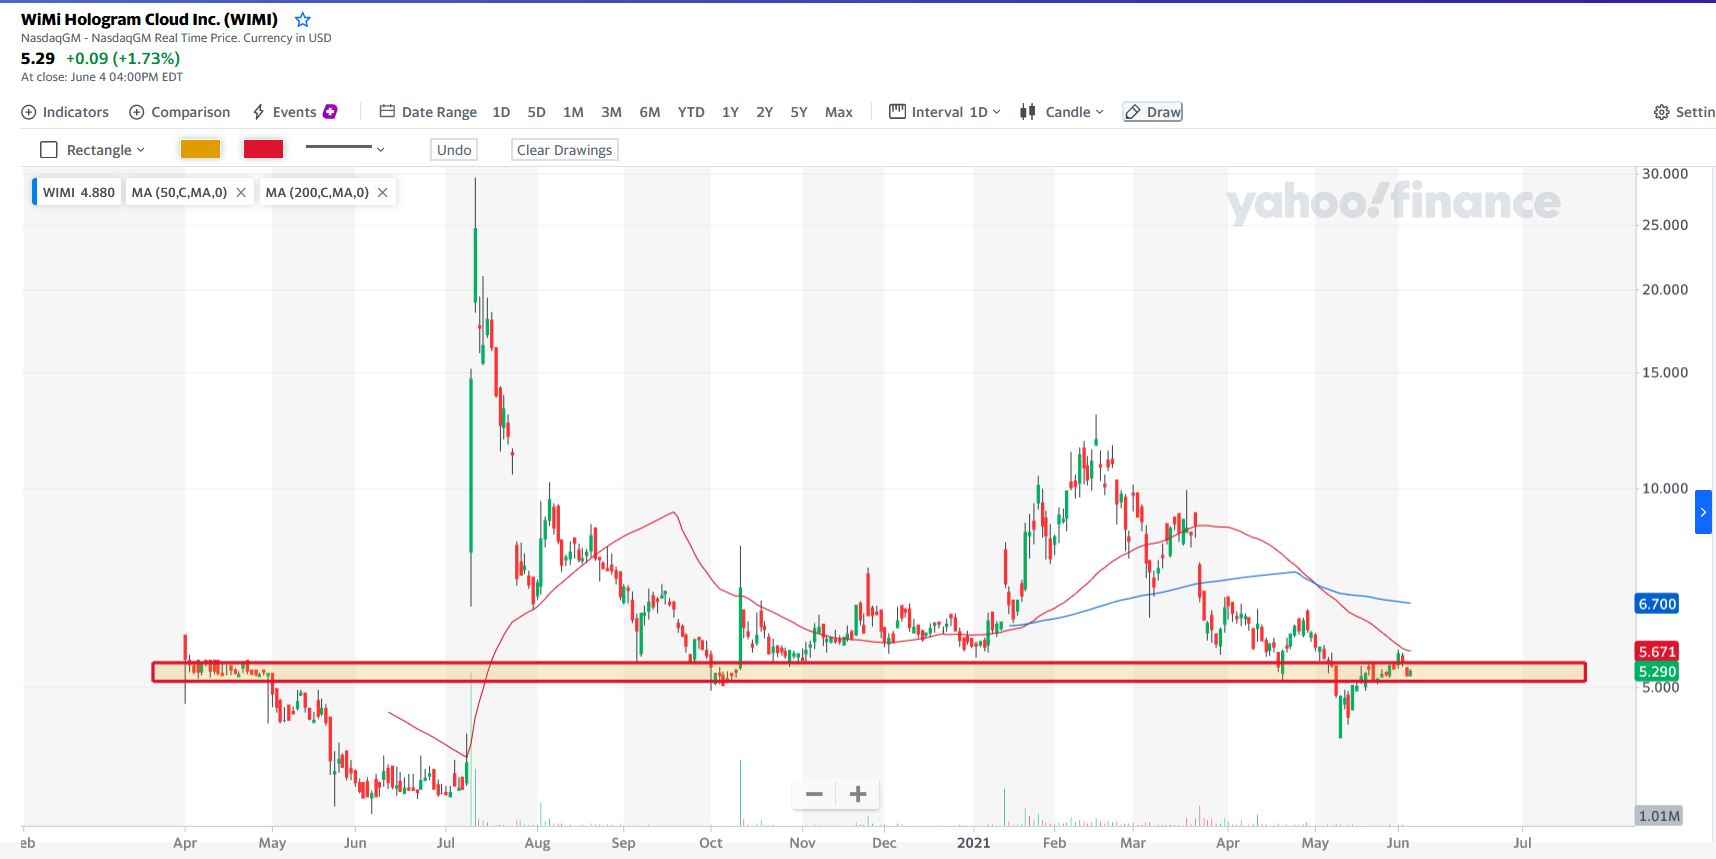Toggle the Draw pencil tool
This screenshot has height=859, width=1716.
coord(1152,112)
